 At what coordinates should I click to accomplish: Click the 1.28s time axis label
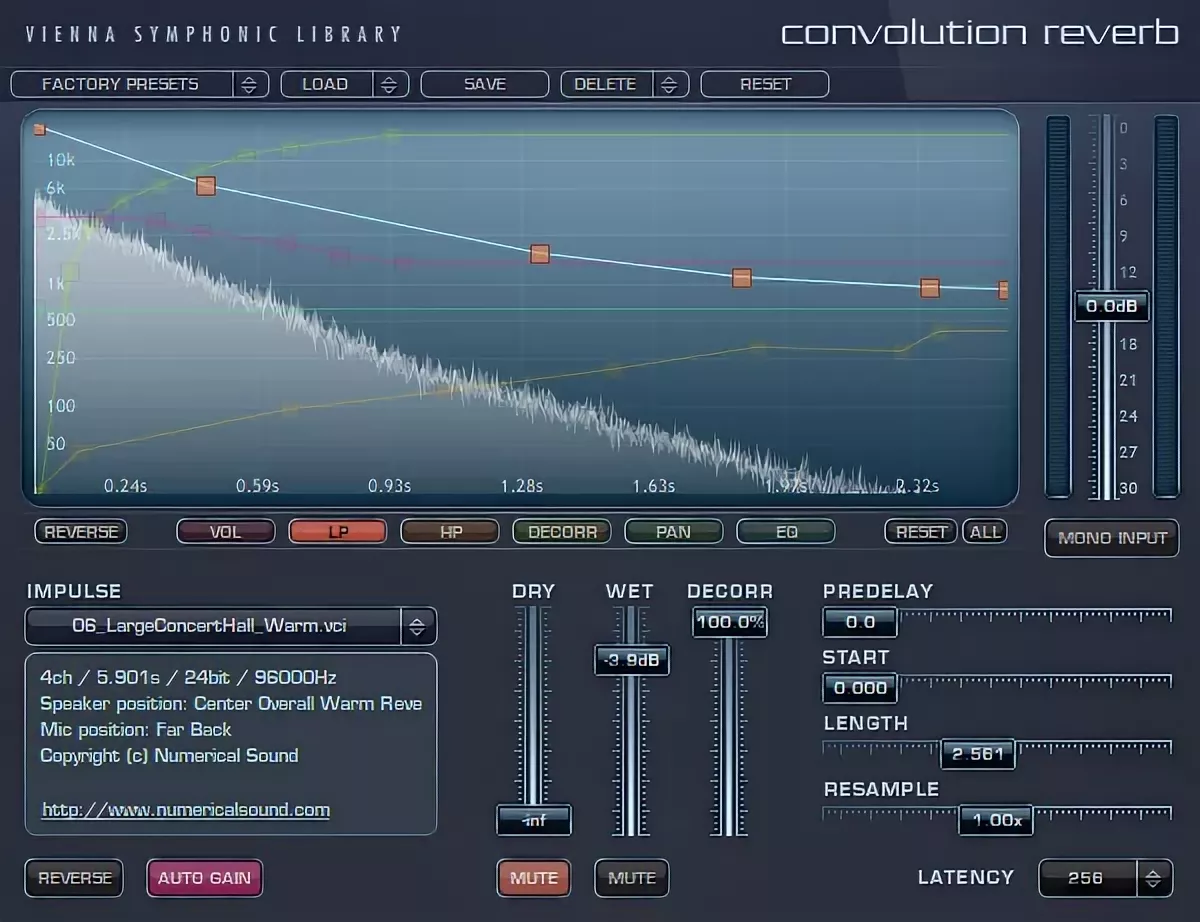click(x=522, y=486)
